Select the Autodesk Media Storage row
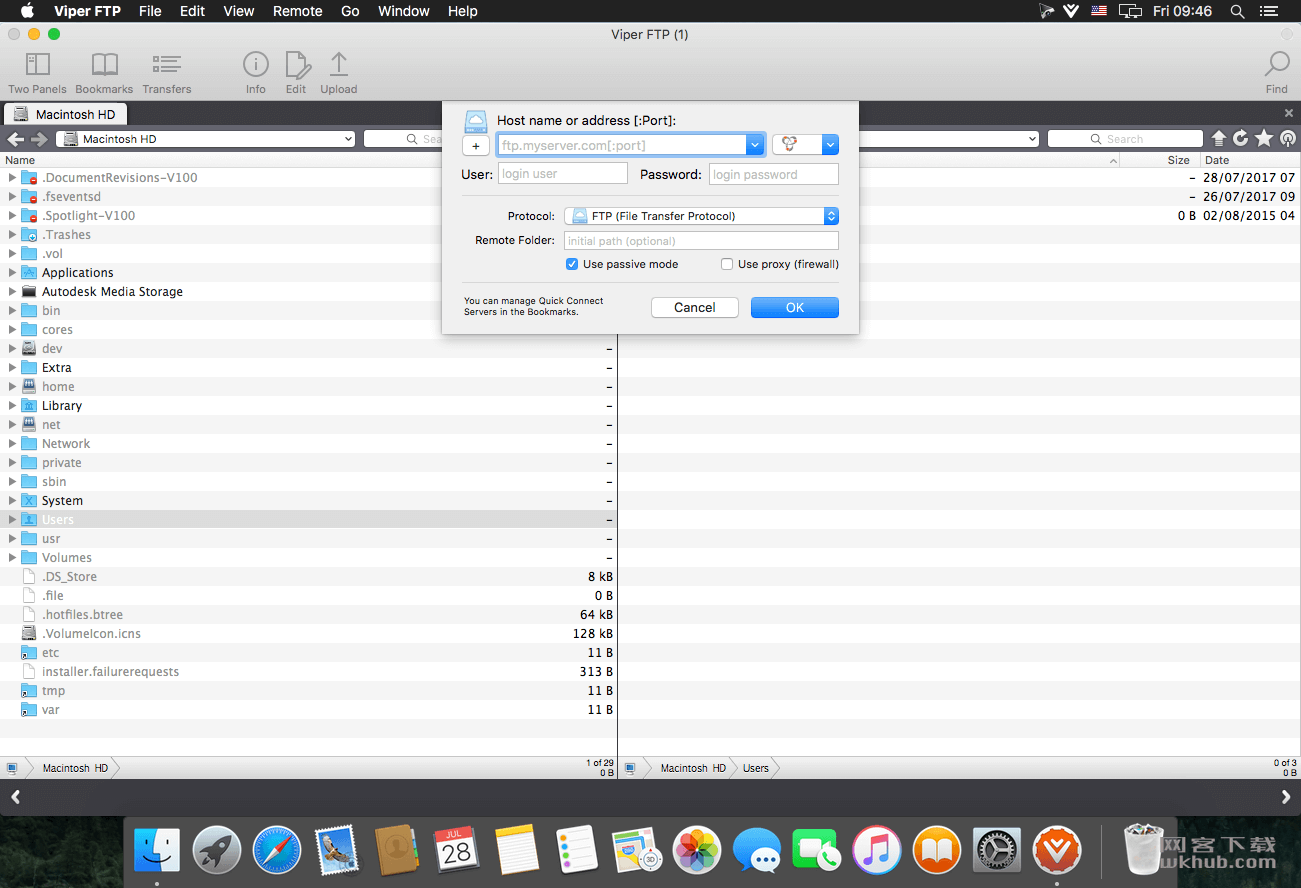This screenshot has width=1301, height=888. pyautogui.click(x=309, y=292)
